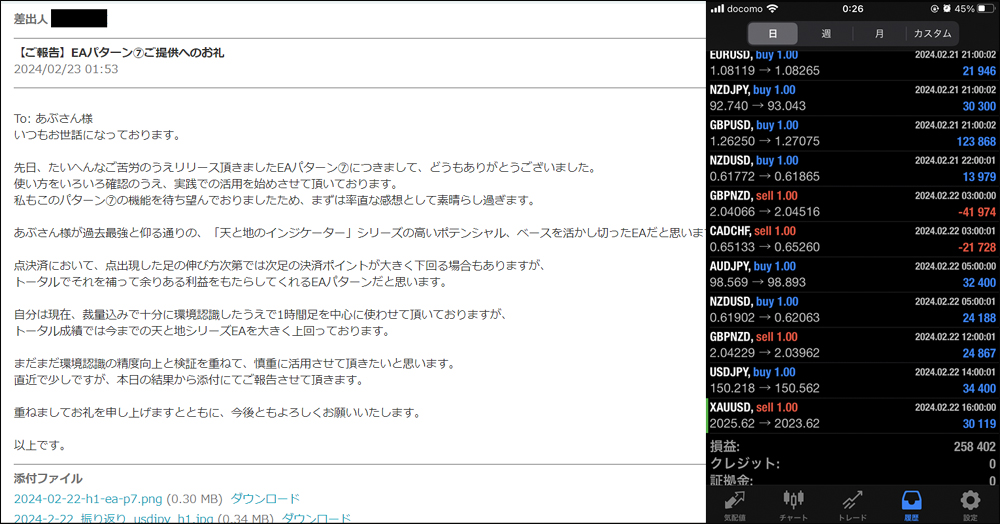Select the NZDUSD trade closed at 0.62063
This screenshot has height=524, width=1000.
(853, 309)
